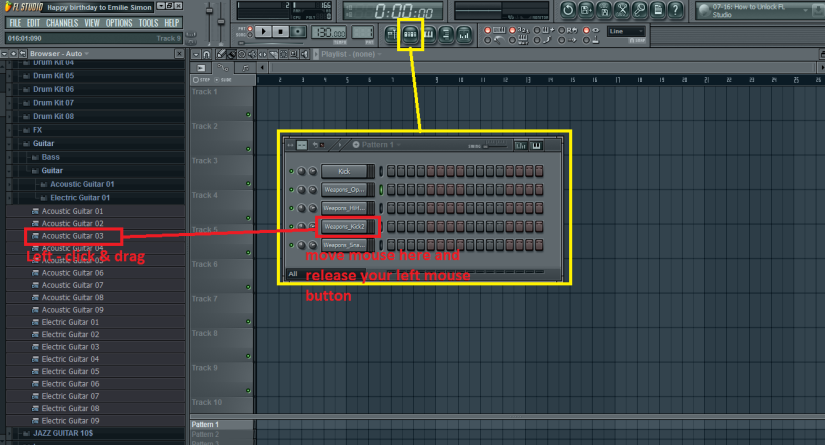
Task: Select the SLIDE edit mode radio
Action: 216,80
